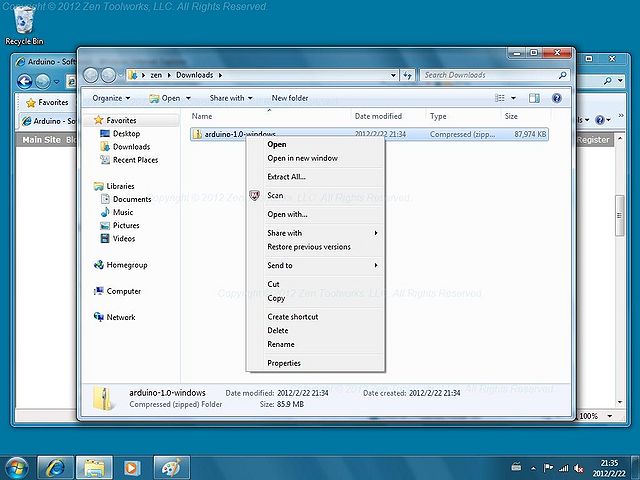This screenshot has width=640, height=480.
Task: Click the arduino-1.0-windows zip file icon
Action: click(x=197, y=134)
